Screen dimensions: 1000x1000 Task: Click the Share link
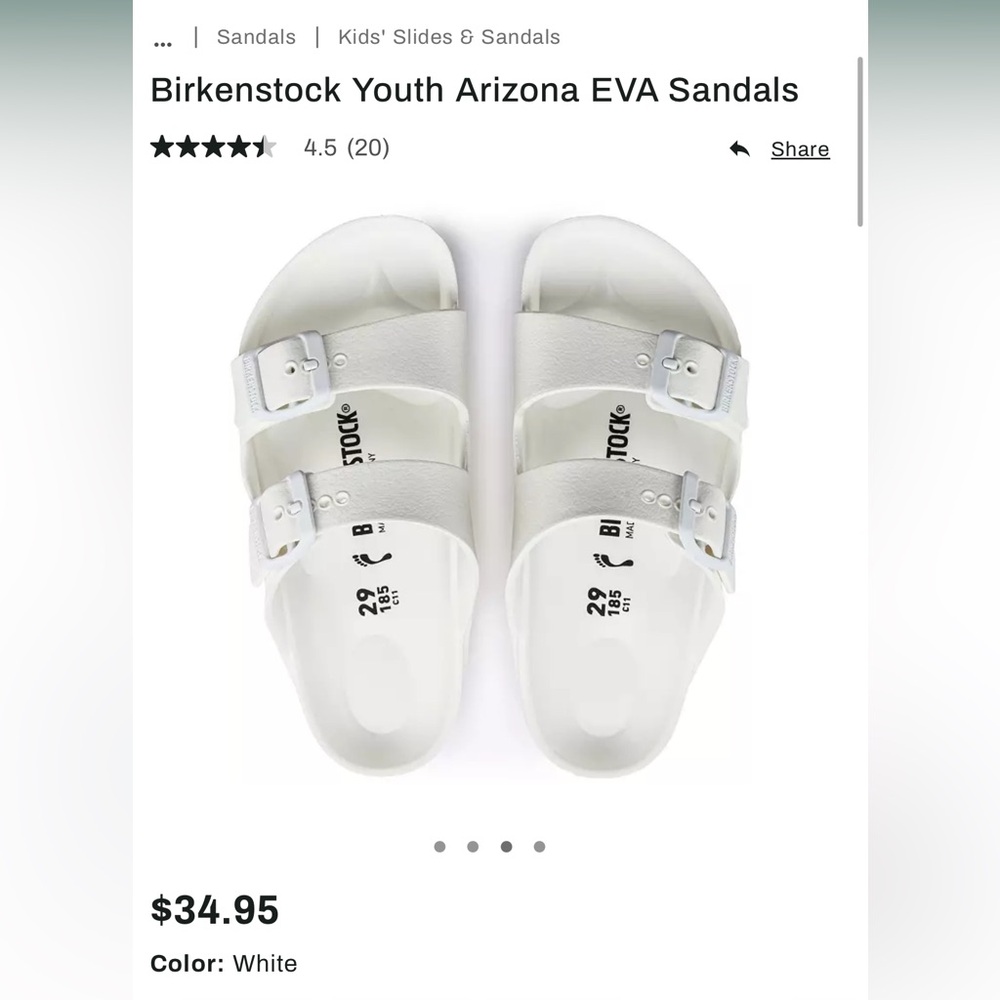pos(799,148)
